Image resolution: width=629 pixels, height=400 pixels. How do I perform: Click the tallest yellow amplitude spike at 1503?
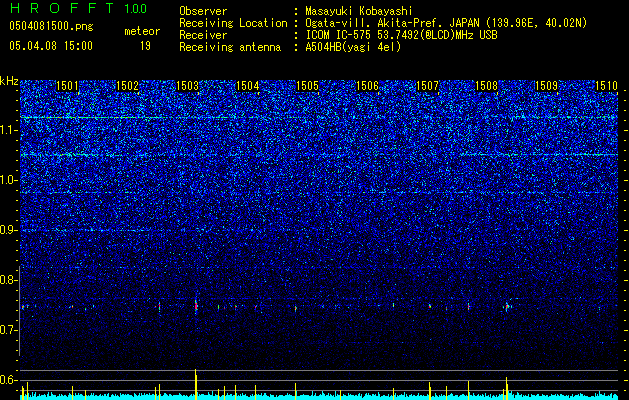pos(196,384)
